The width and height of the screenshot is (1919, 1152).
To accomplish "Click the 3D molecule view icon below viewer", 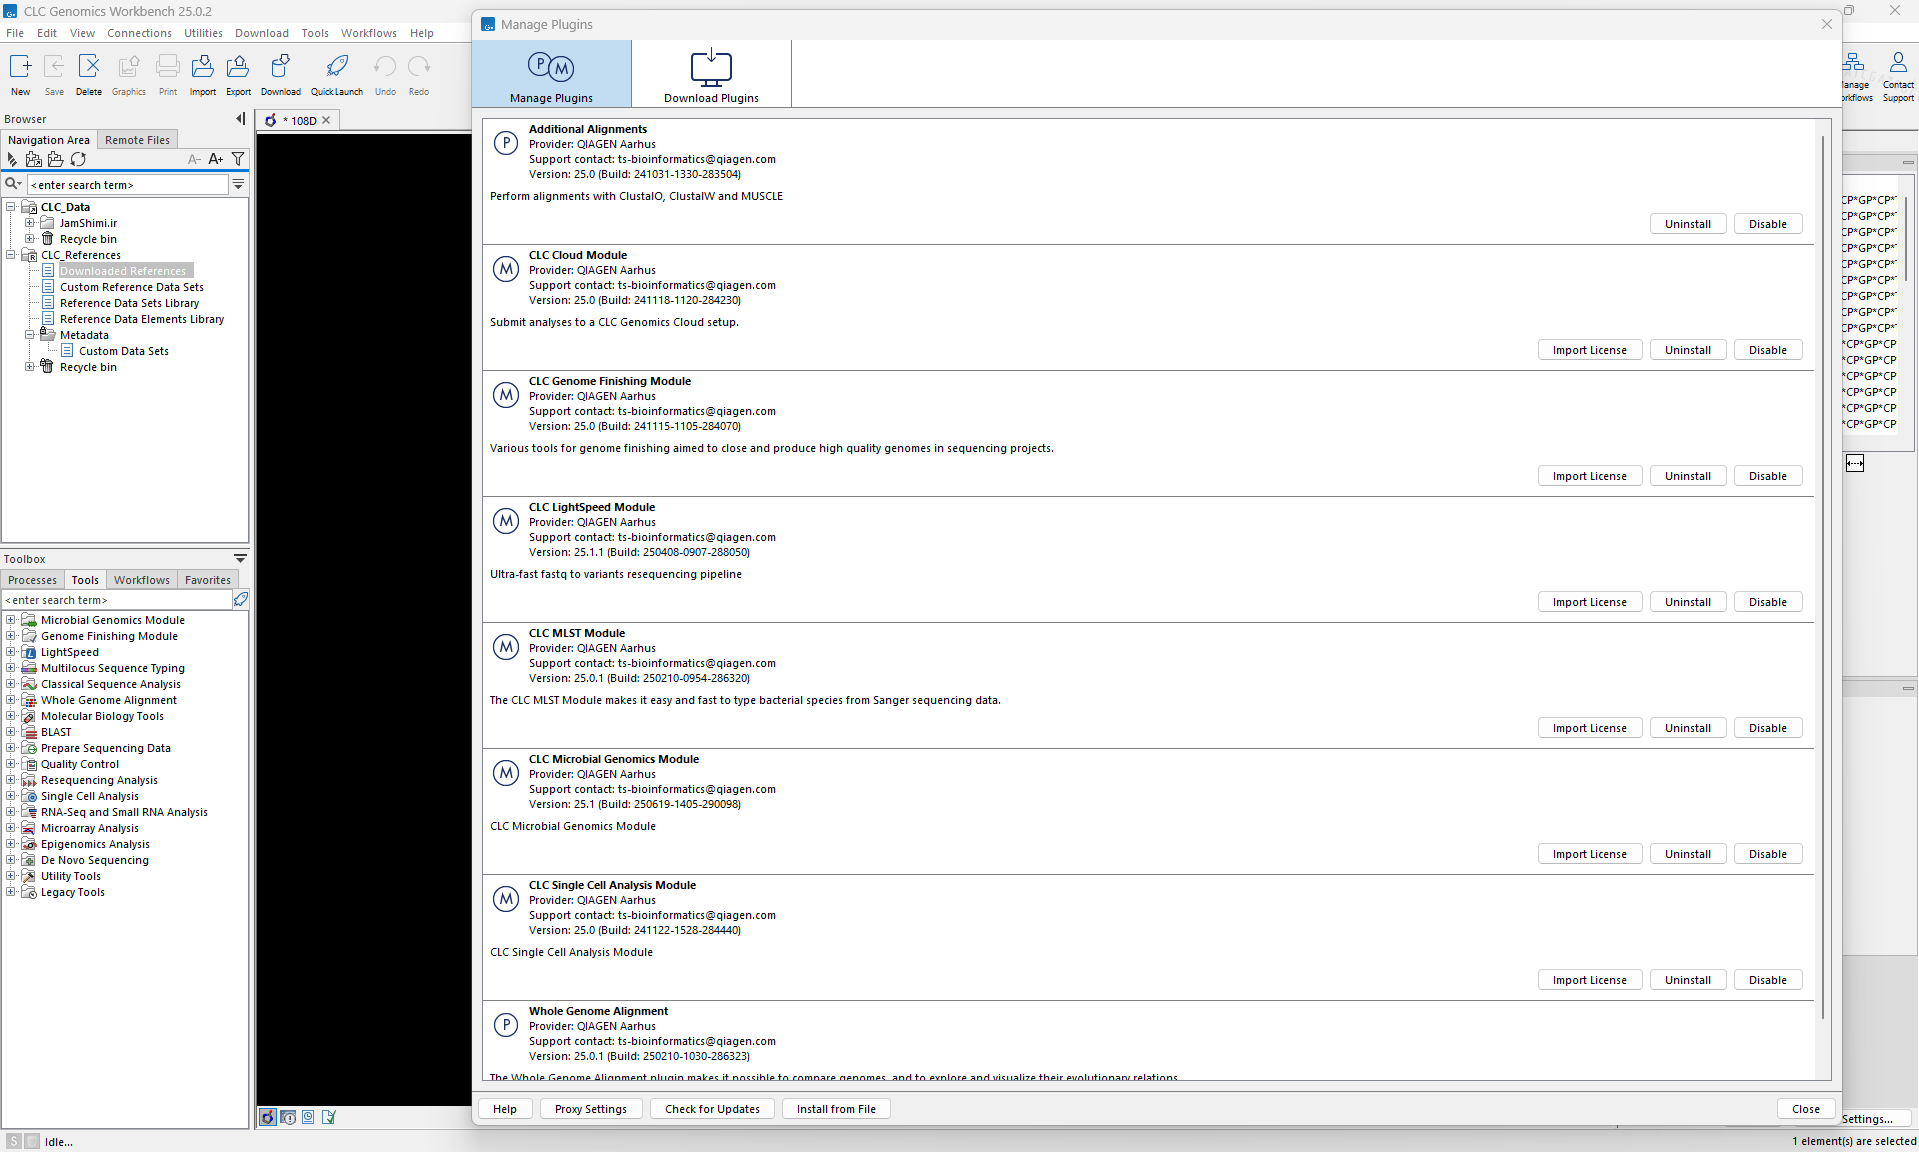I will [268, 1117].
